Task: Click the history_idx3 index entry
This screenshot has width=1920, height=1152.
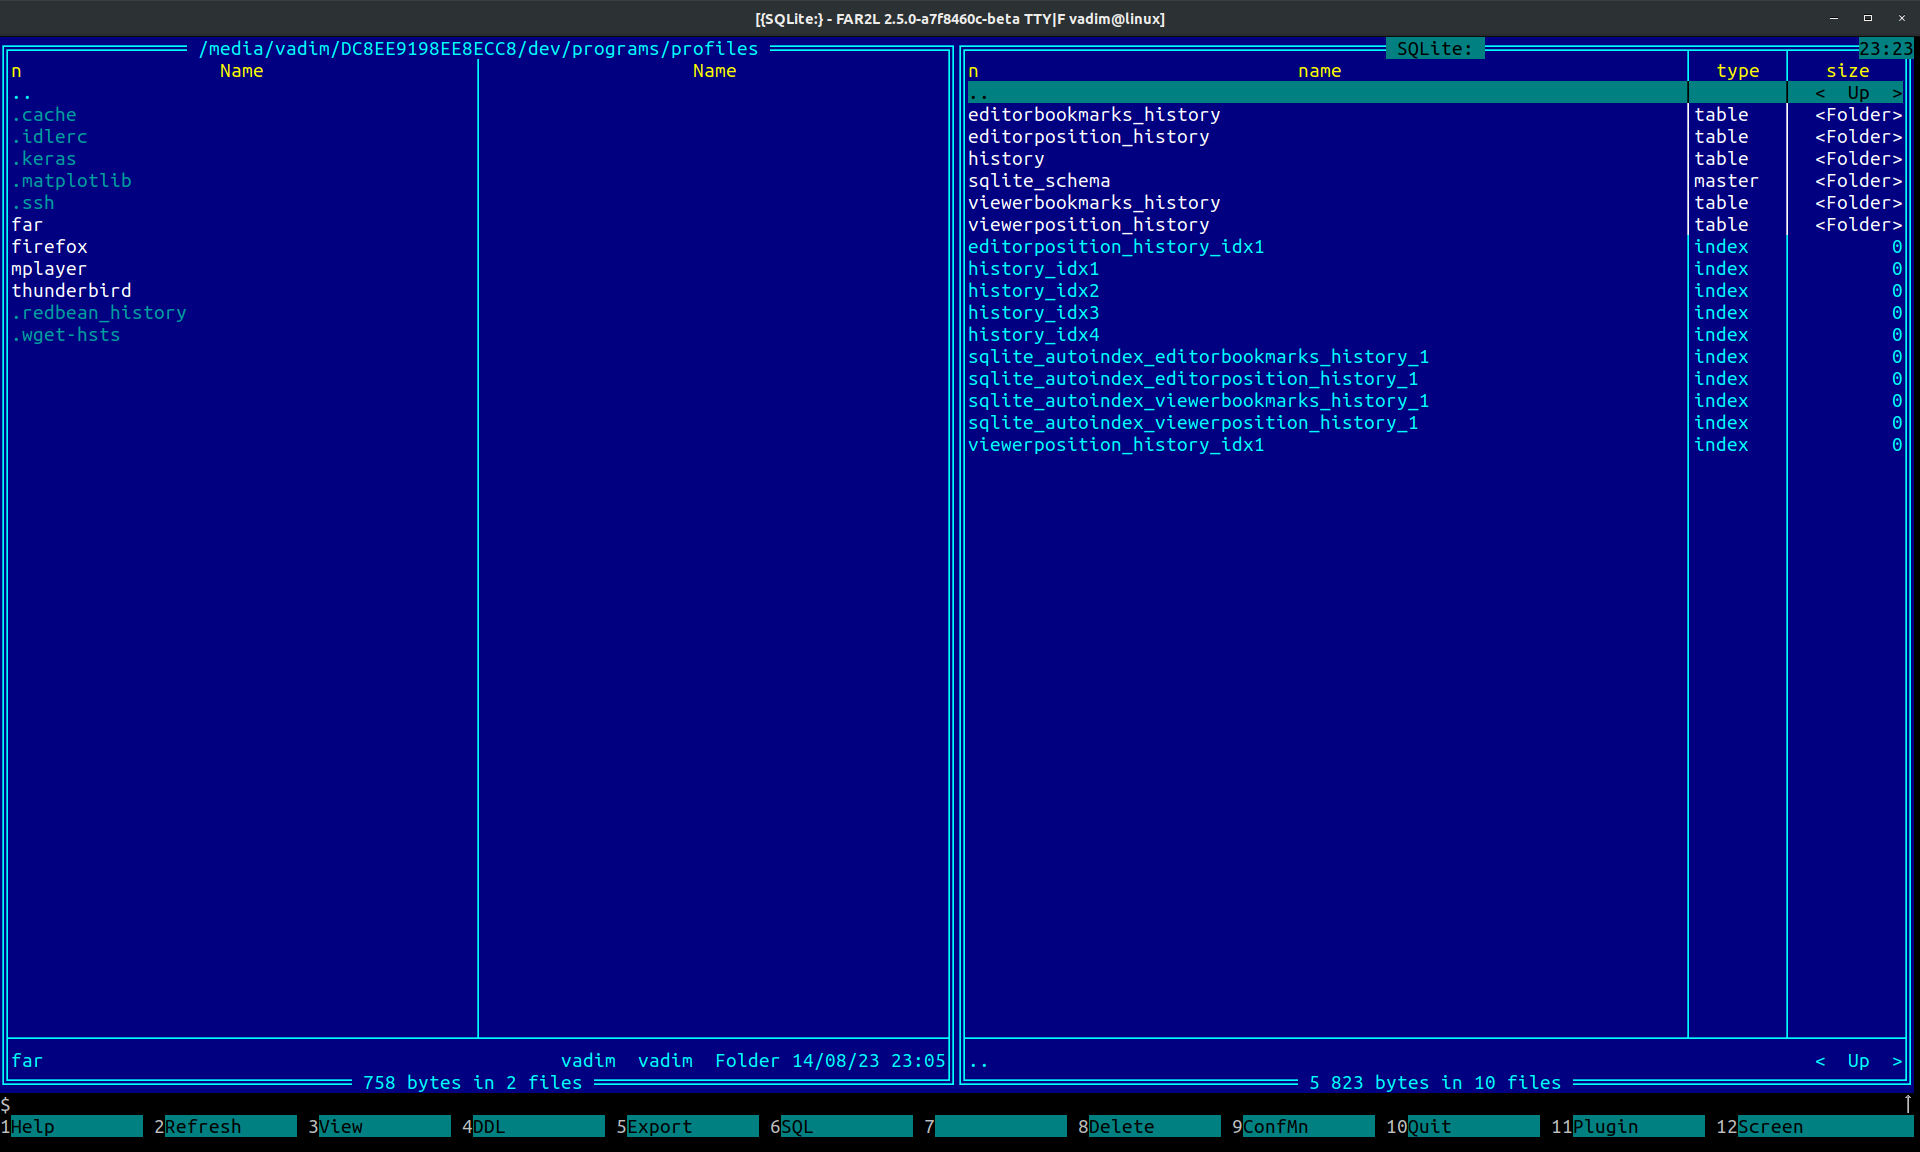Action: pos(1033,313)
